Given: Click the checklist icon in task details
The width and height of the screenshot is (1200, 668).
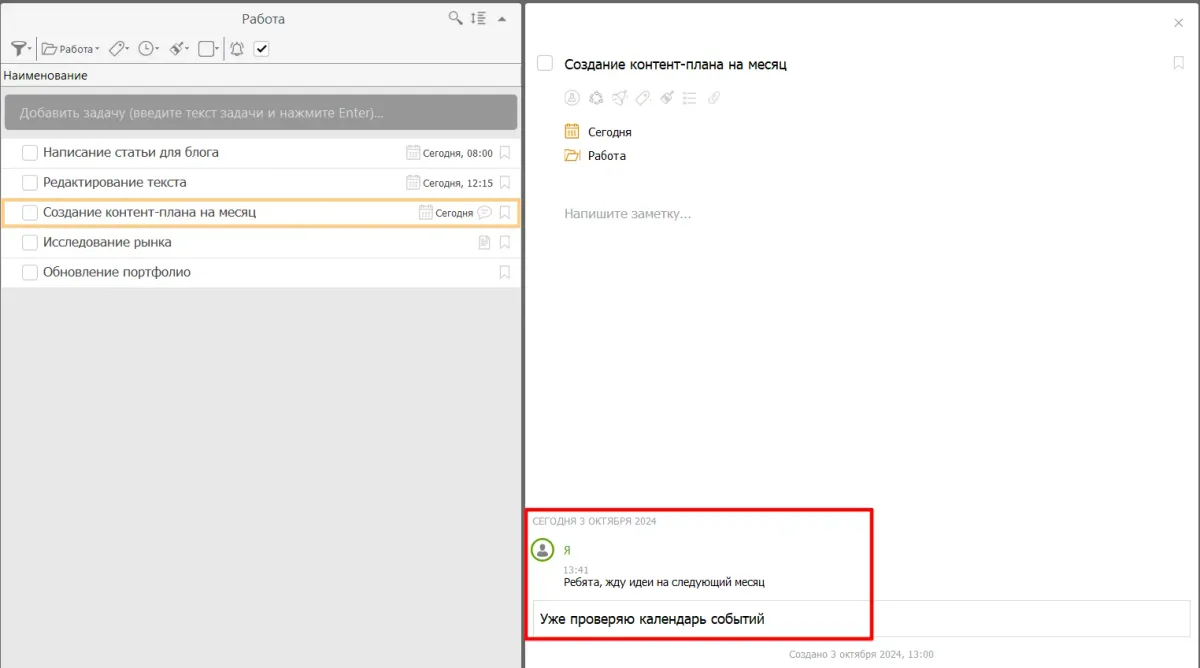Looking at the screenshot, I should click(690, 98).
